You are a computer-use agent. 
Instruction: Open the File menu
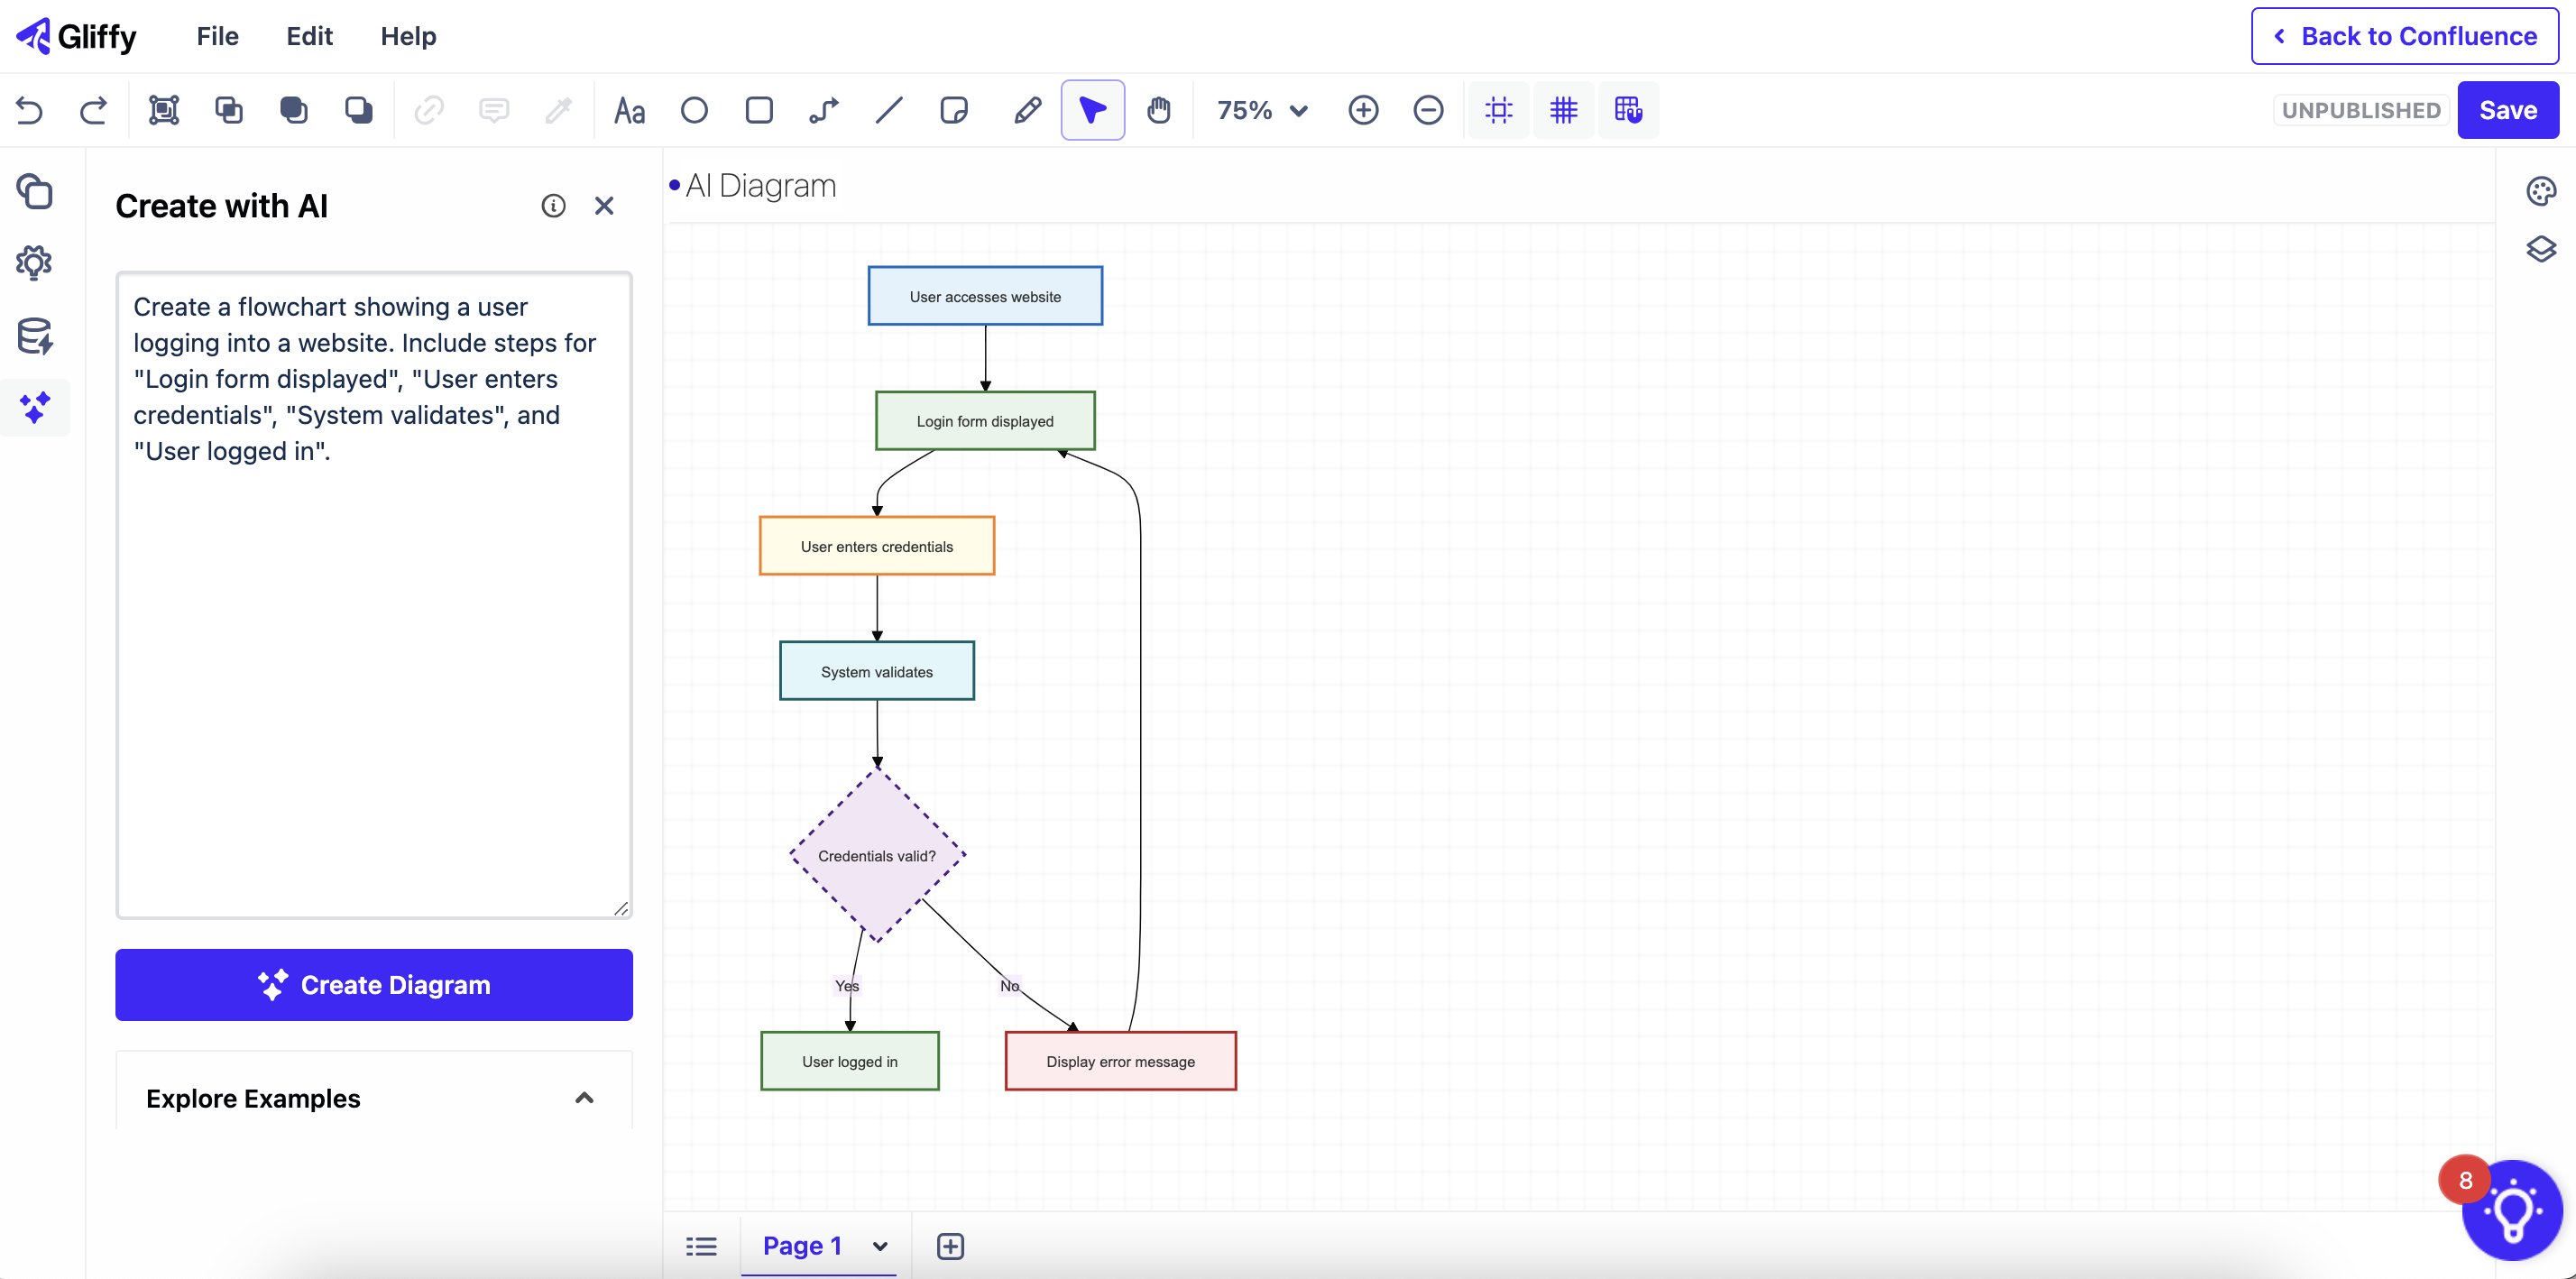click(217, 36)
